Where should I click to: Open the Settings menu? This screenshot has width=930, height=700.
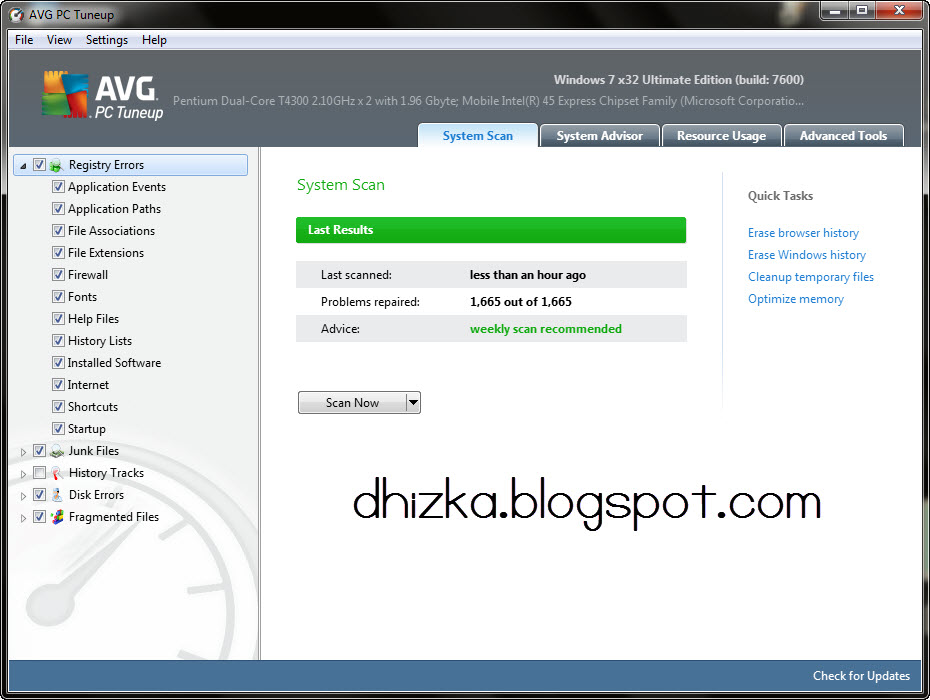[107, 40]
